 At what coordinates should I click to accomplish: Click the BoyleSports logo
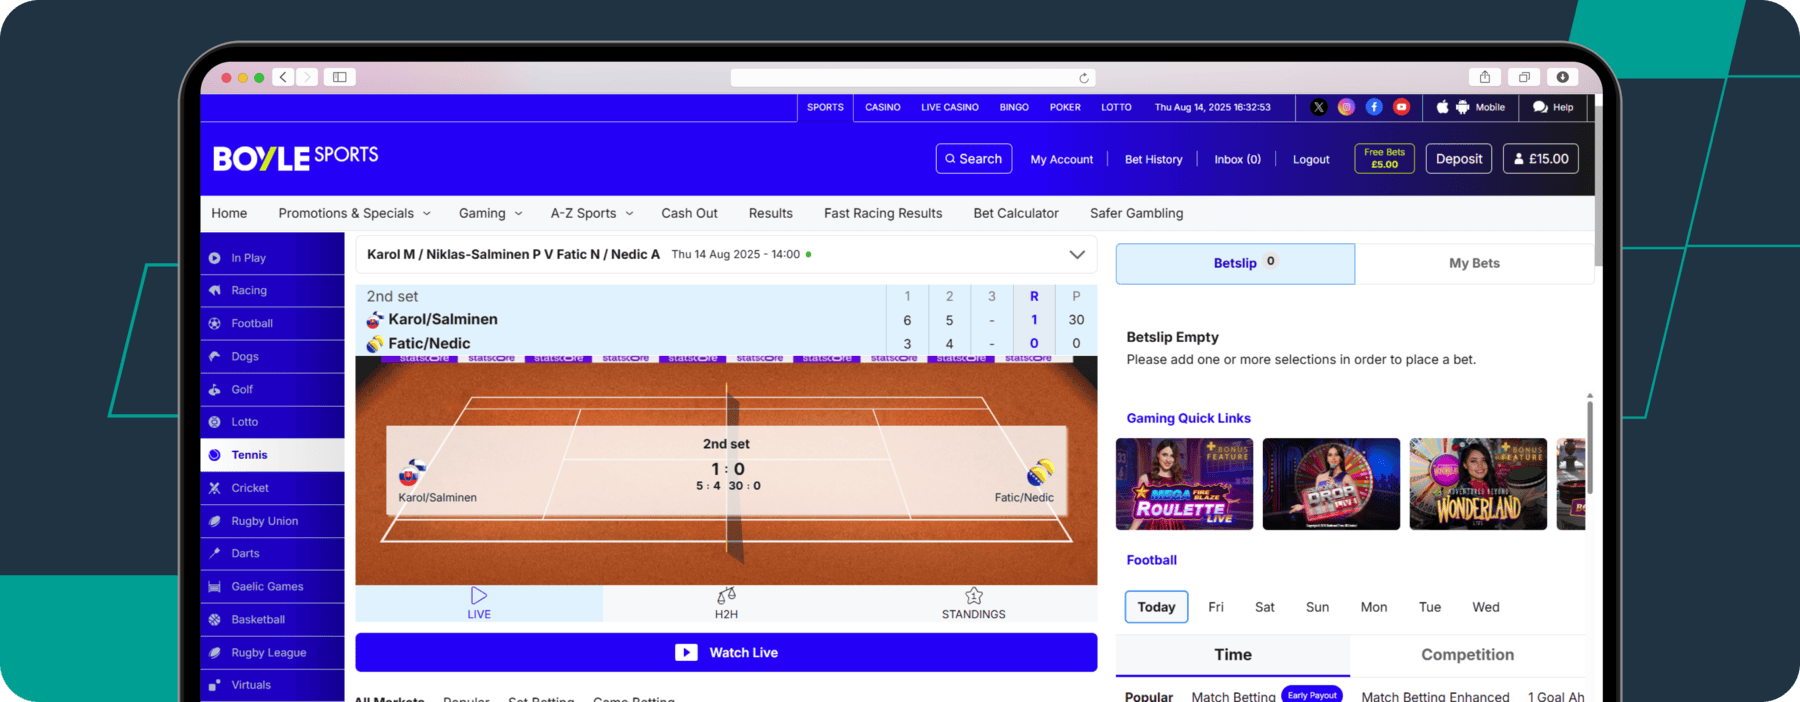pos(296,158)
